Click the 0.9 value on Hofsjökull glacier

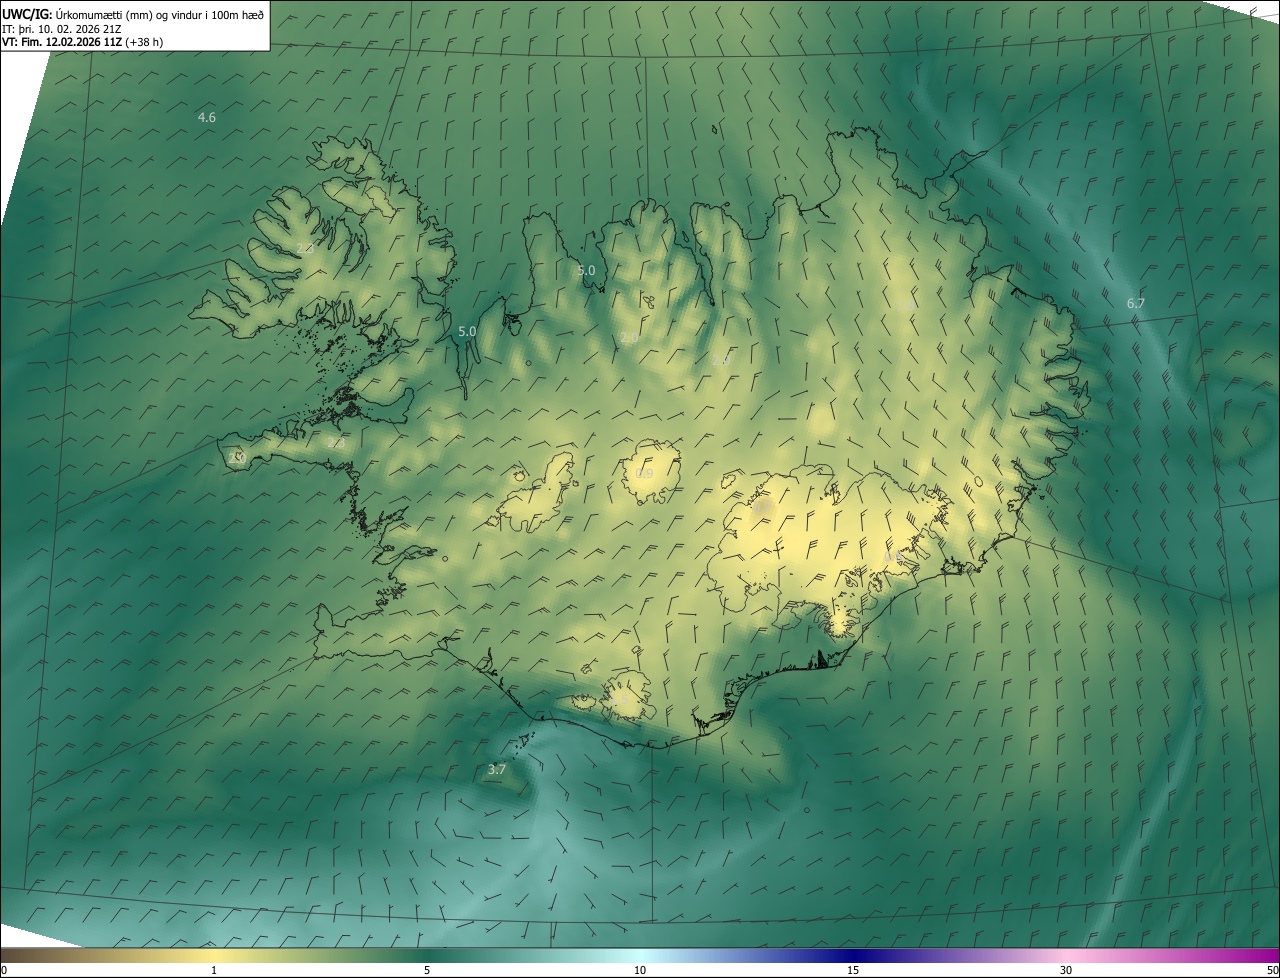[x=645, y=473]
